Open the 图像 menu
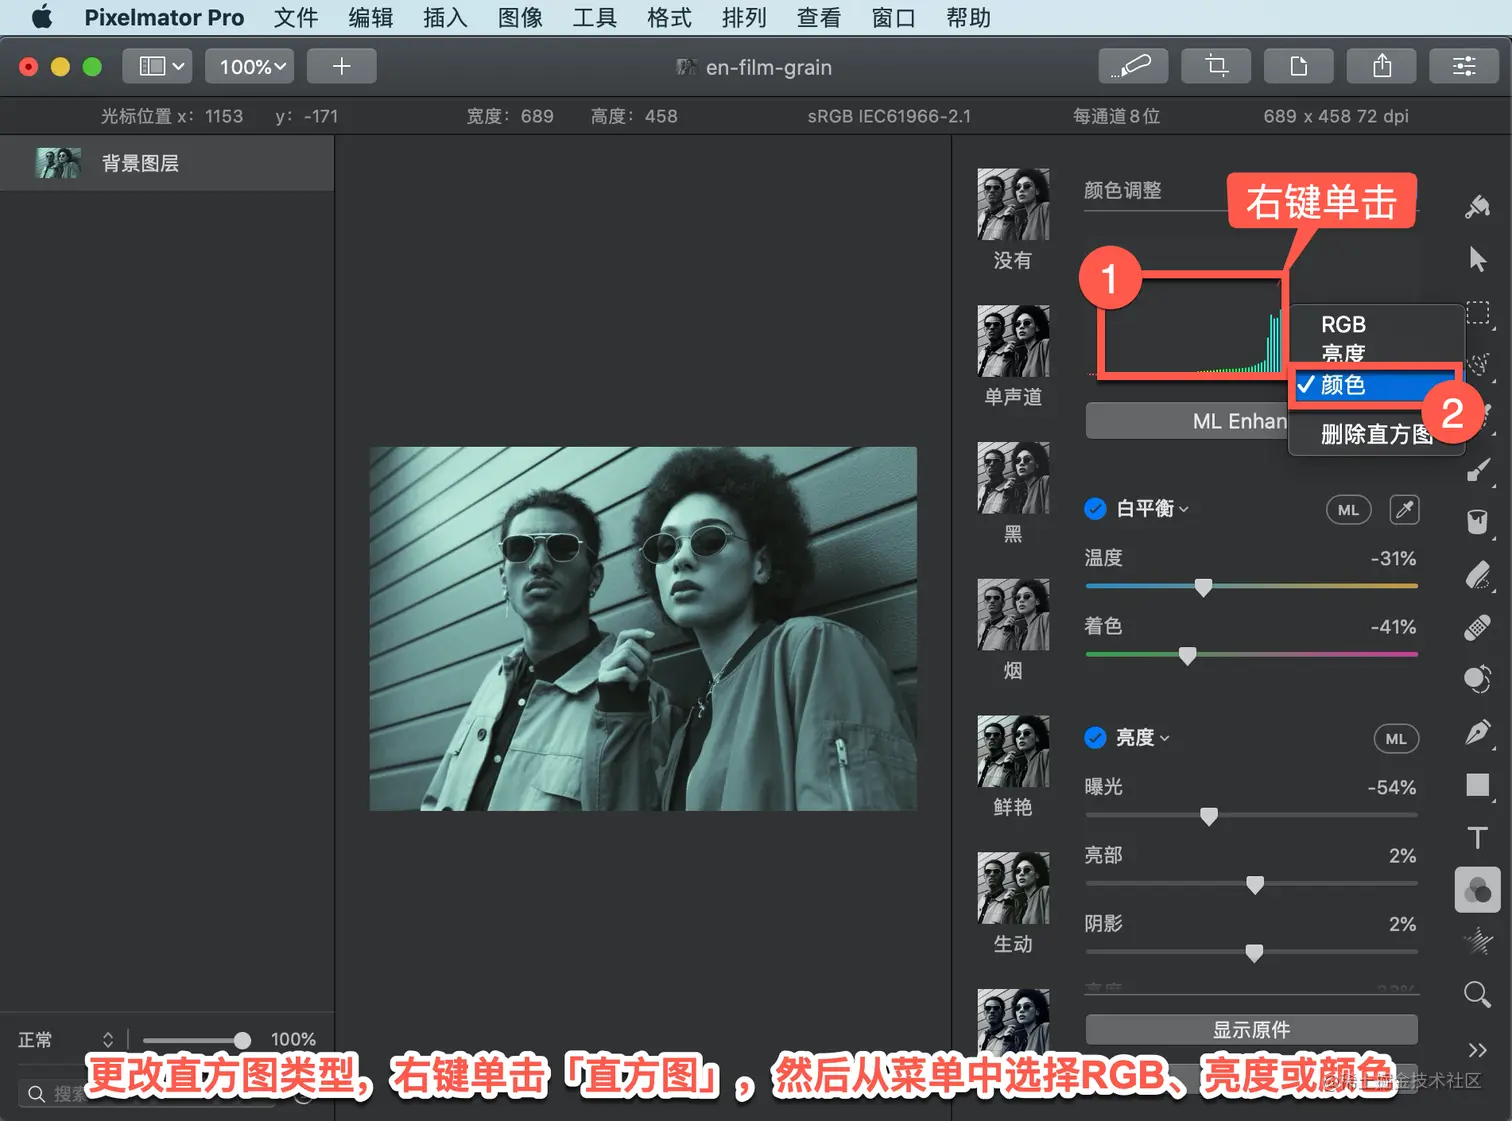This screenshot has width=1512, height=1121. click(520, 18)
